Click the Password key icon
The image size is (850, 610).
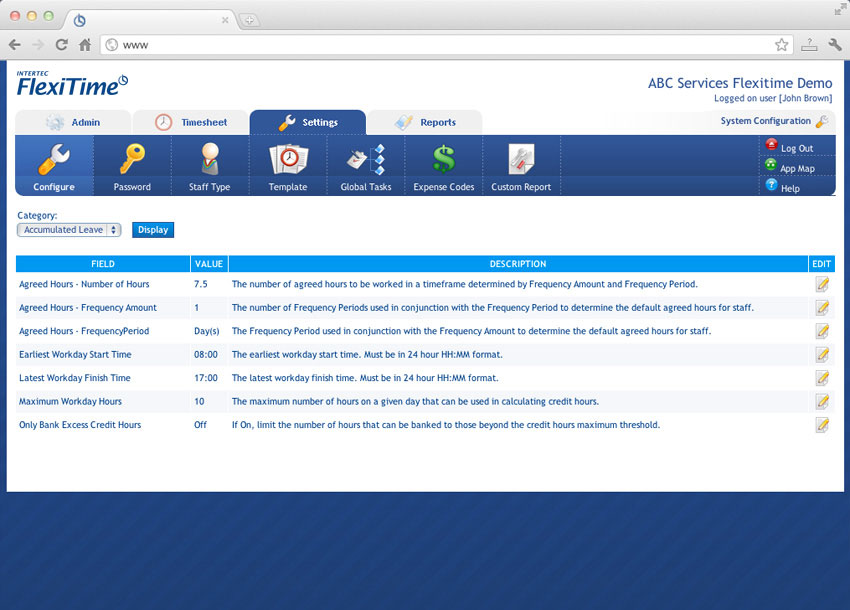click(x=132, y=160)
